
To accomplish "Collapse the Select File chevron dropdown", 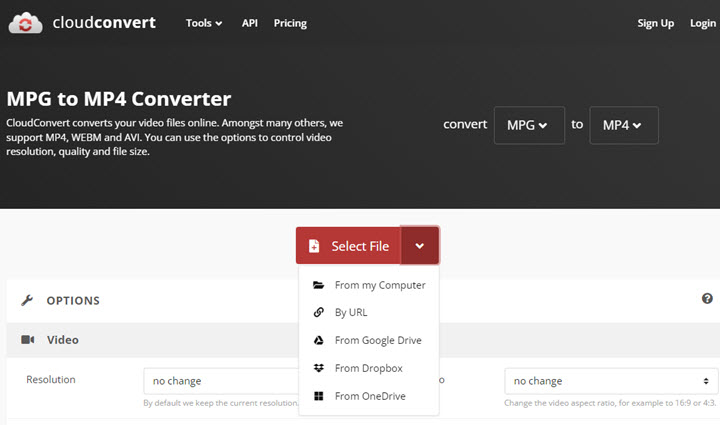I will tap(420, 246).
